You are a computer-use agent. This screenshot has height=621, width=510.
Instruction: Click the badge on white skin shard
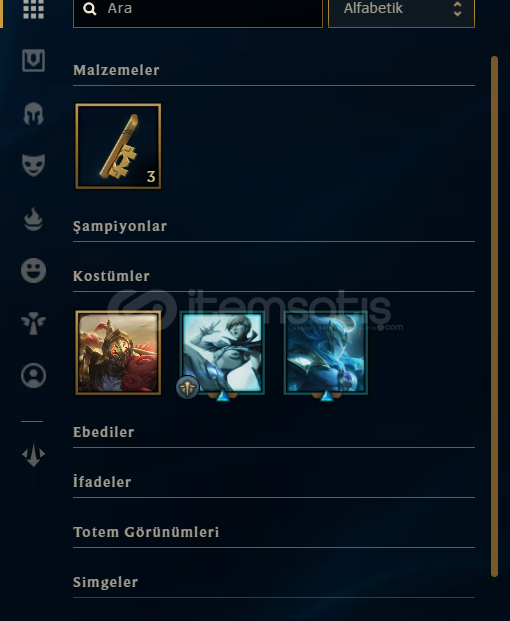point(187,387)
